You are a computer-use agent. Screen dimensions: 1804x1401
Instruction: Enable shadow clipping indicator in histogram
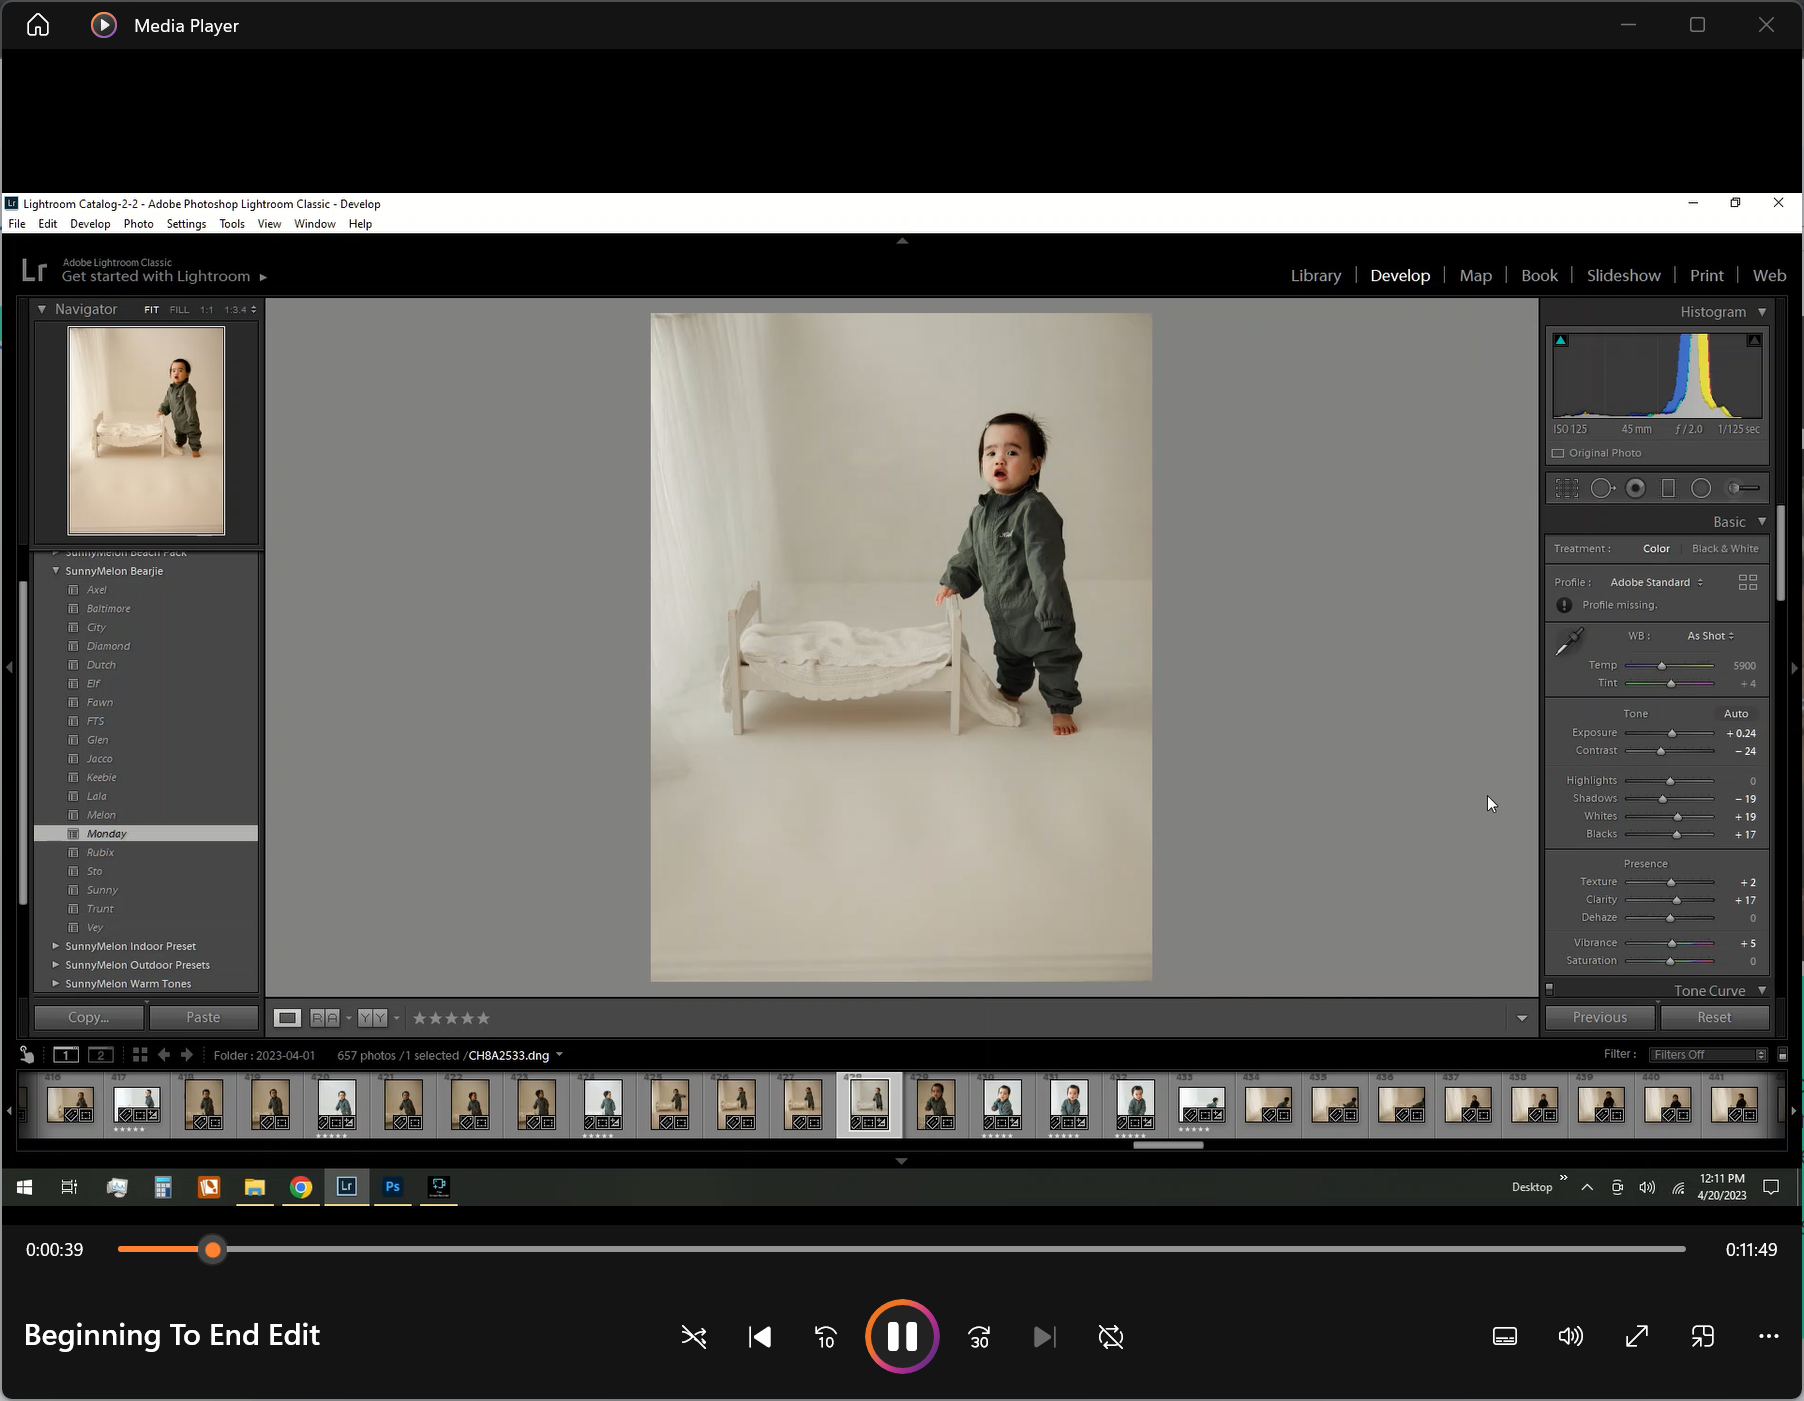click(x=1561, y=341)
